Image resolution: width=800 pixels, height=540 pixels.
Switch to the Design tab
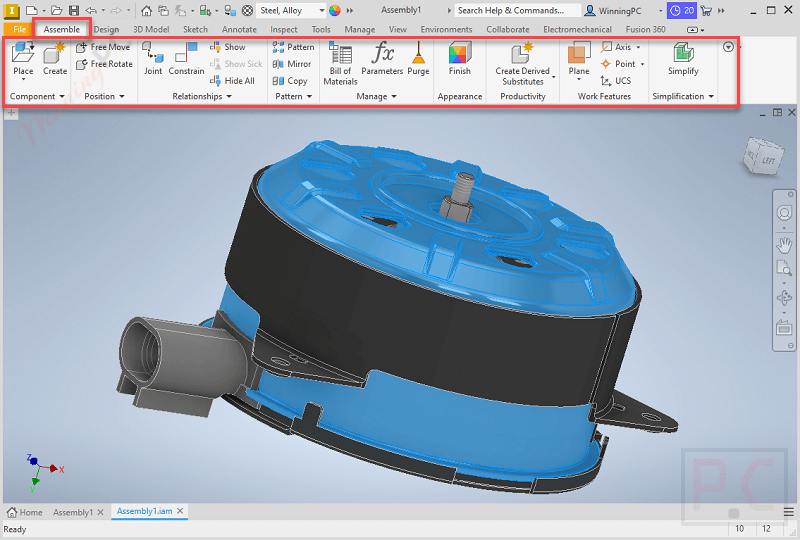click(106, 30)
